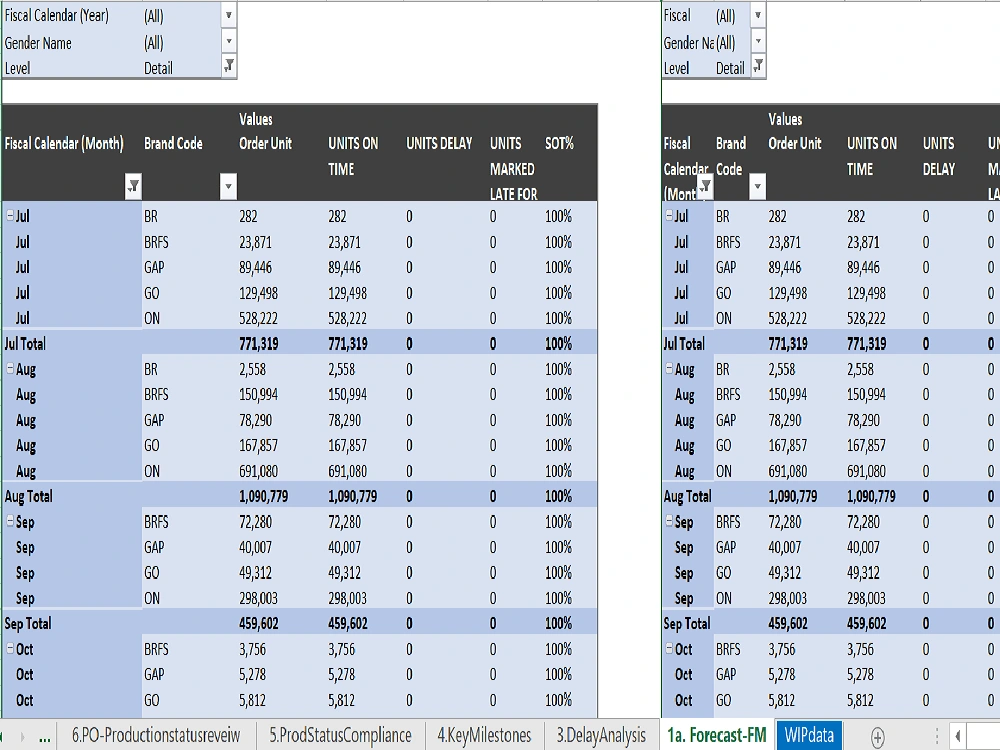1000x750 pixels.
Task: Open Gender Name filter dropdown in right pivot
Action: click(x=758, y=41)
